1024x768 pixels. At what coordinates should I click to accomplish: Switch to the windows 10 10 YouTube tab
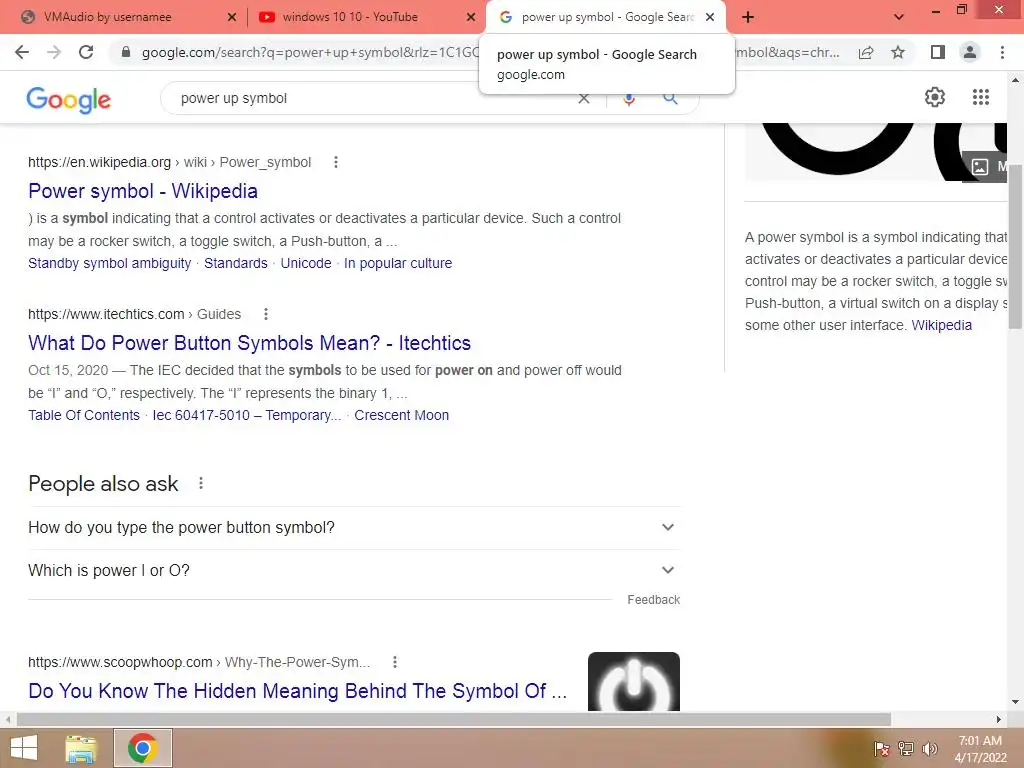349,17
